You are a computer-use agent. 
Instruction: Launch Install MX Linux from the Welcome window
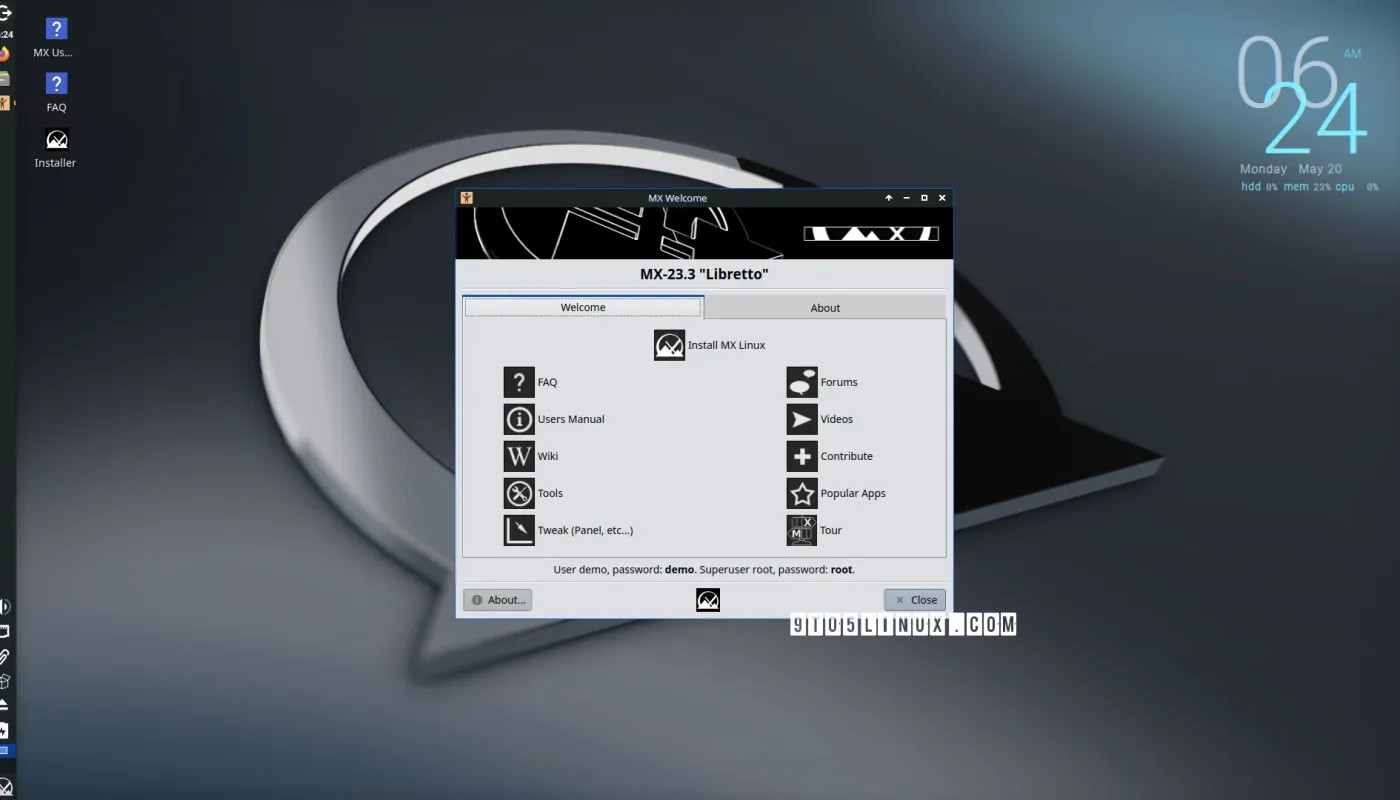click(710, 345)
